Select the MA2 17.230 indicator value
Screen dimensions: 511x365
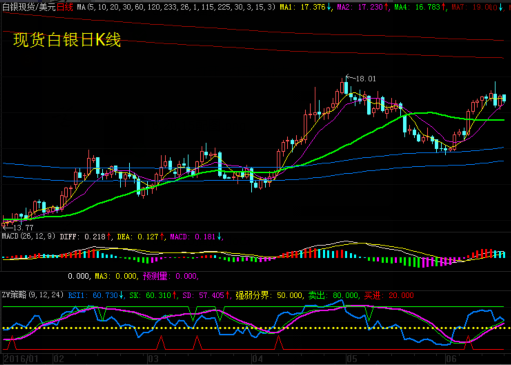point(362,7)
